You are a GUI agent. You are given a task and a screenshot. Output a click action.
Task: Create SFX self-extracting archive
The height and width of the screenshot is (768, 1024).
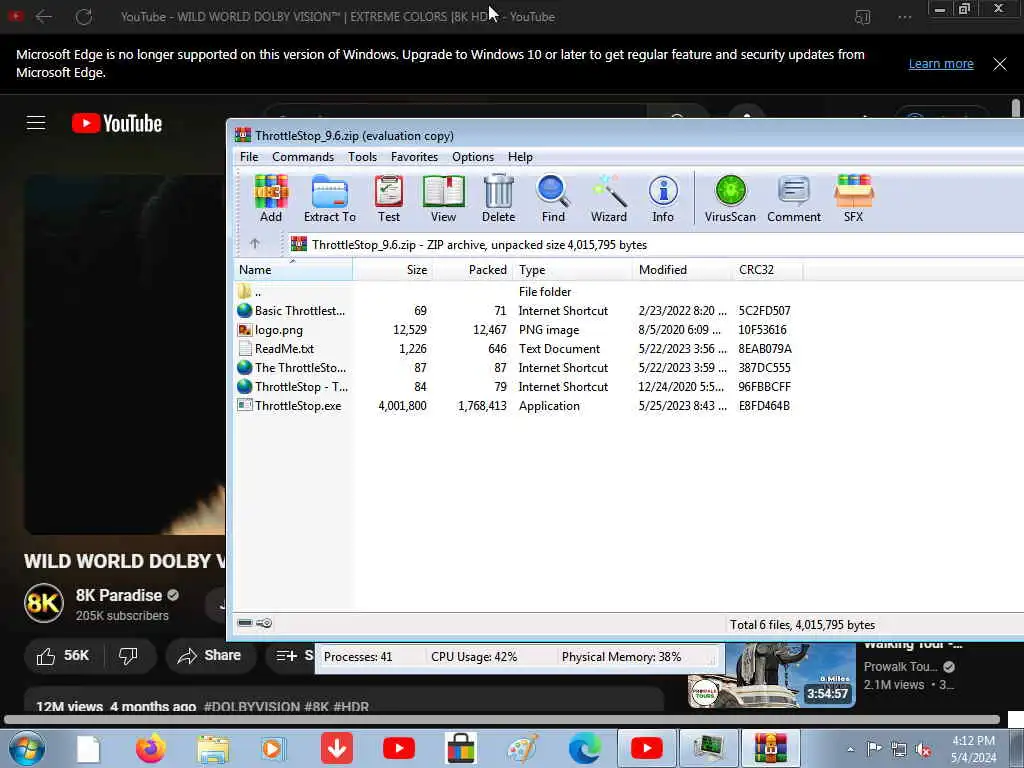pyautogui.click(x=854, y=199)
